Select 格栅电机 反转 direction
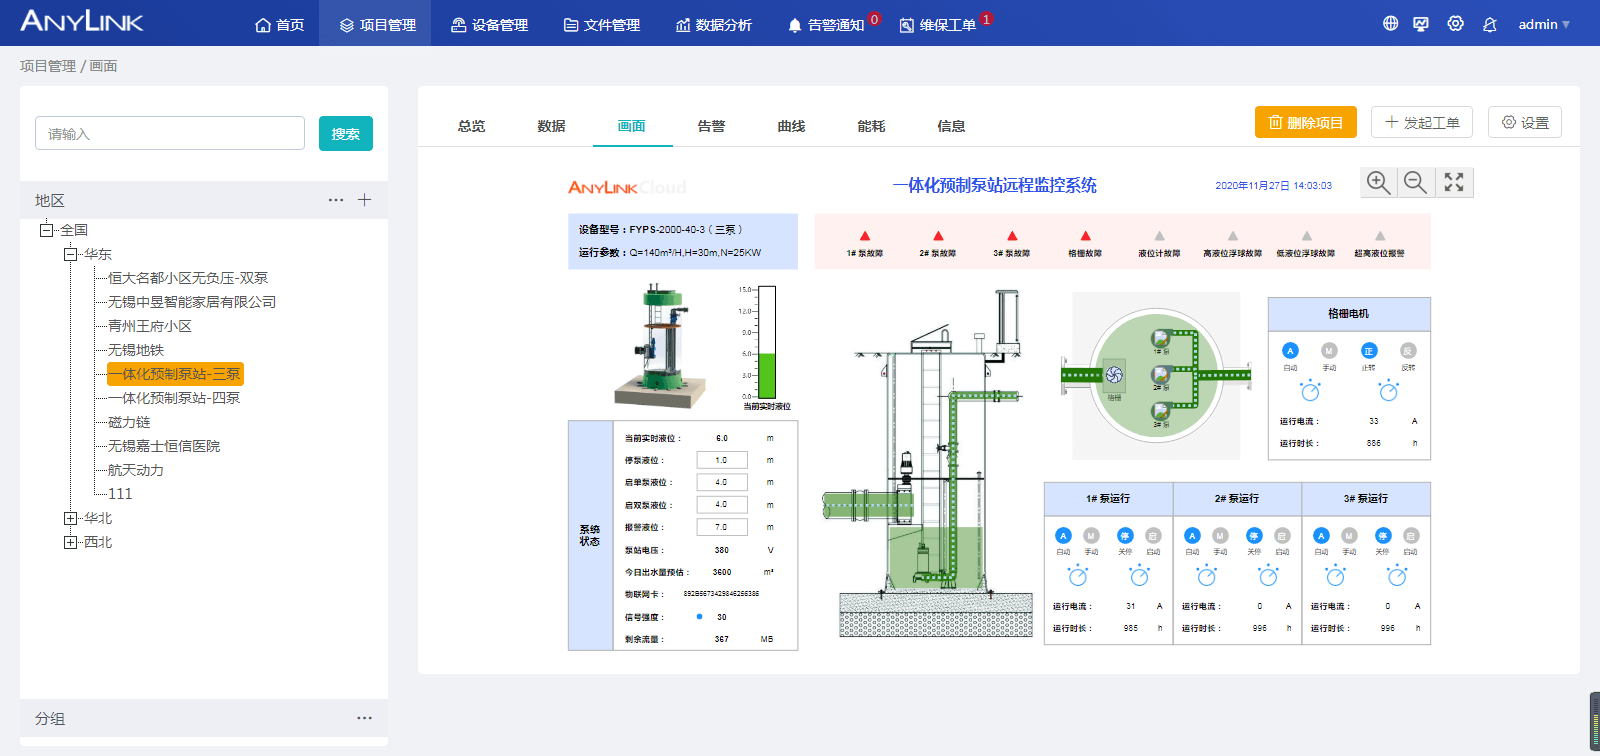 (x=1408, y=351)
